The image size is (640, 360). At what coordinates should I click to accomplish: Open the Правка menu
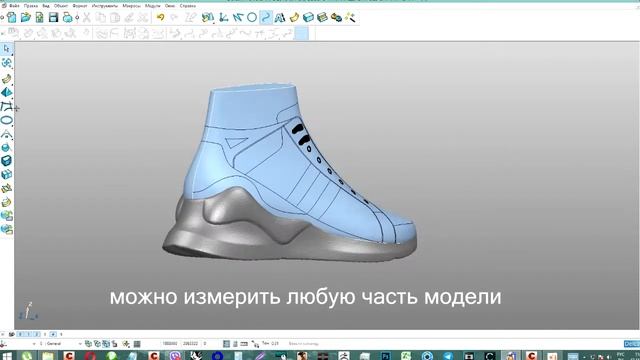[31, 6]
